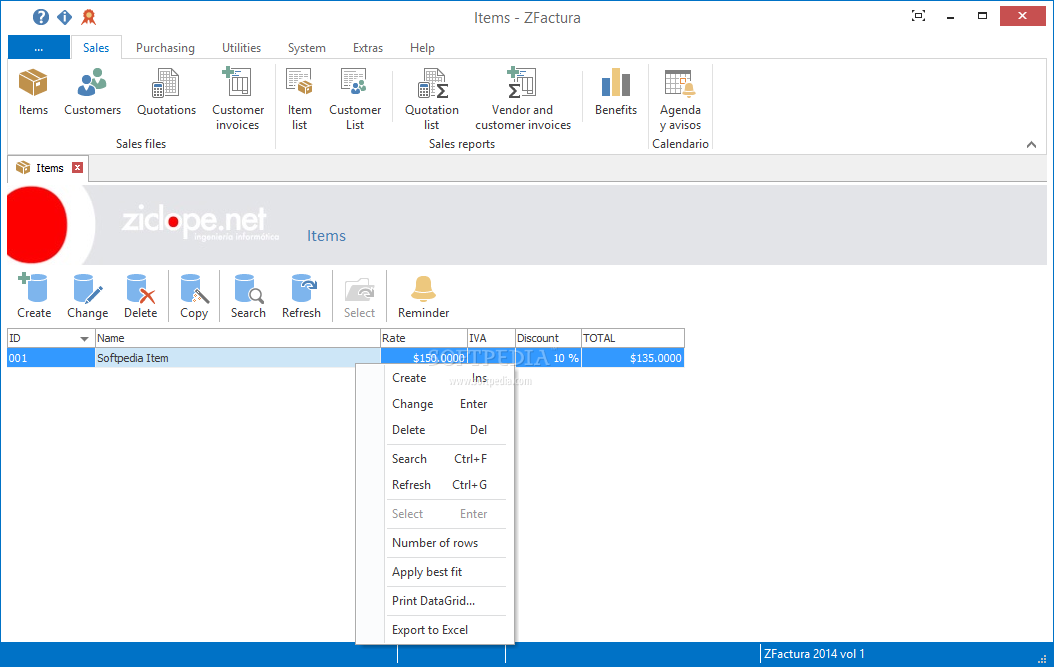Open the blue application menu button
The width and height of the screenshot is (1054, 667).
tap(38, 48)
